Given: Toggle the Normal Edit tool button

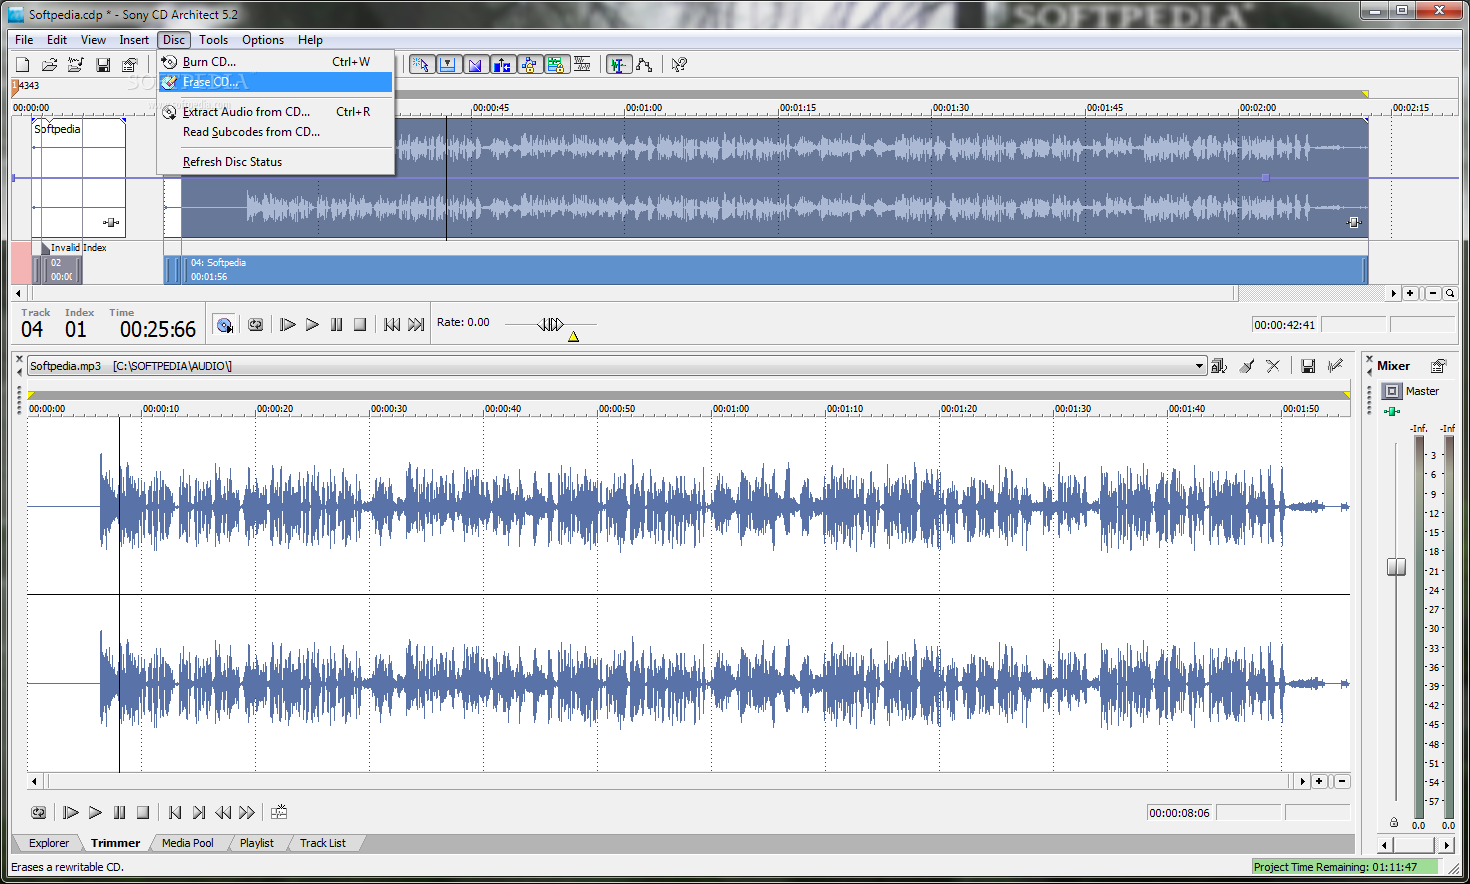Looking at the screenshot, I should coord(619,65).
